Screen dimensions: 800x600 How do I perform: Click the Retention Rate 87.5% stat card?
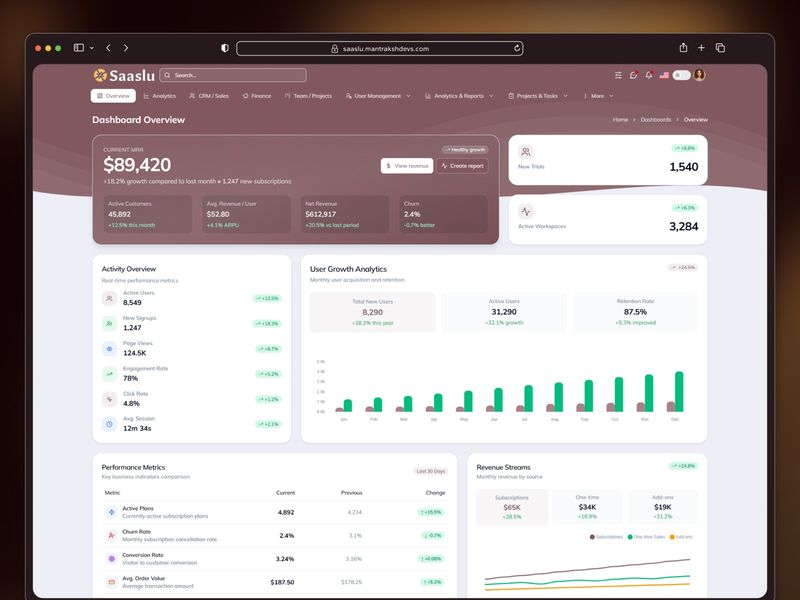(x=635, y=312)
